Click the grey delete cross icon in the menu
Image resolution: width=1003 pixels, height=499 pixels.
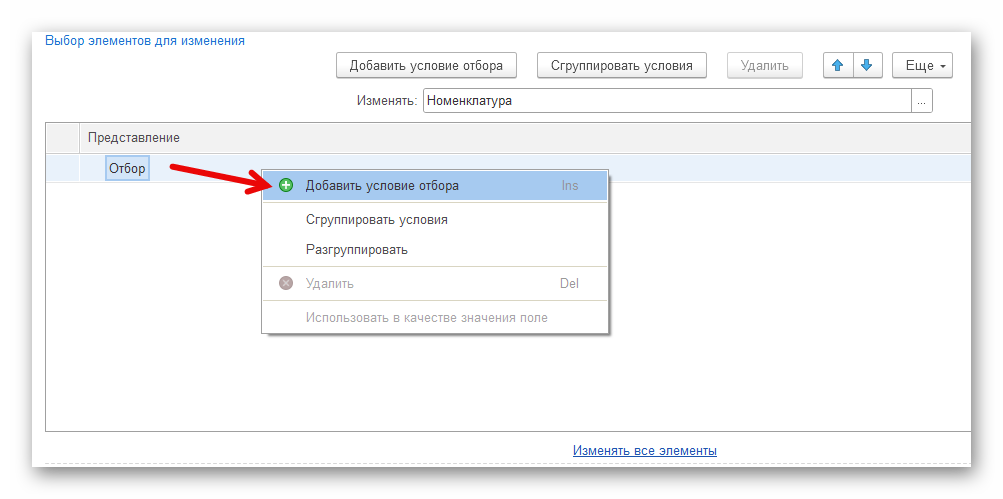[x=286, y=283]
